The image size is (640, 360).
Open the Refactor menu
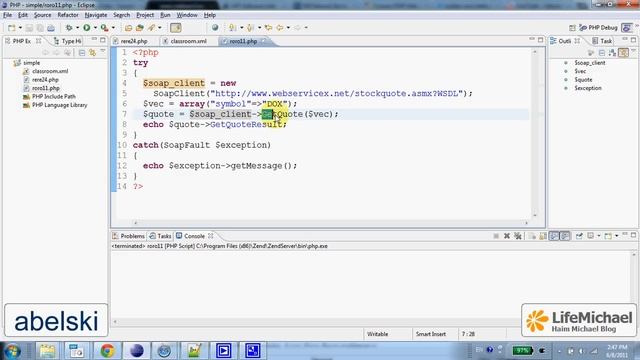[68, 15]
